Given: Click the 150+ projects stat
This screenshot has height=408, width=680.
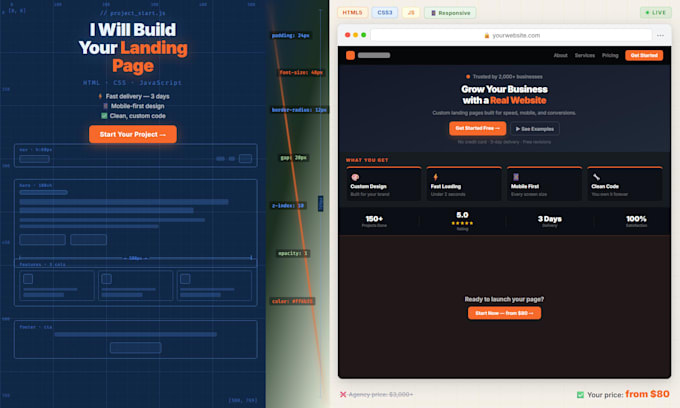Looking at the screenshot, I should [x=374, y=221].
